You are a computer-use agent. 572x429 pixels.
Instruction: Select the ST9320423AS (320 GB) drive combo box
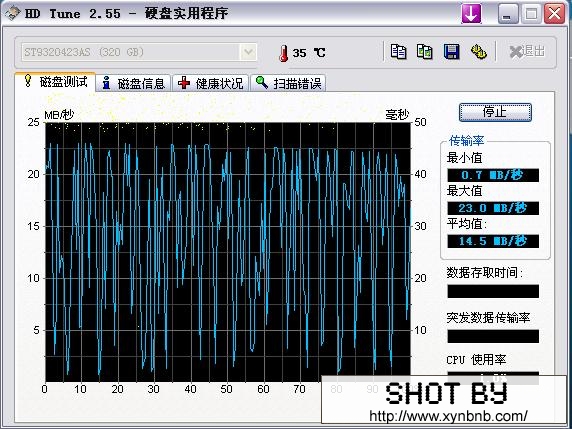click(139, 52)
